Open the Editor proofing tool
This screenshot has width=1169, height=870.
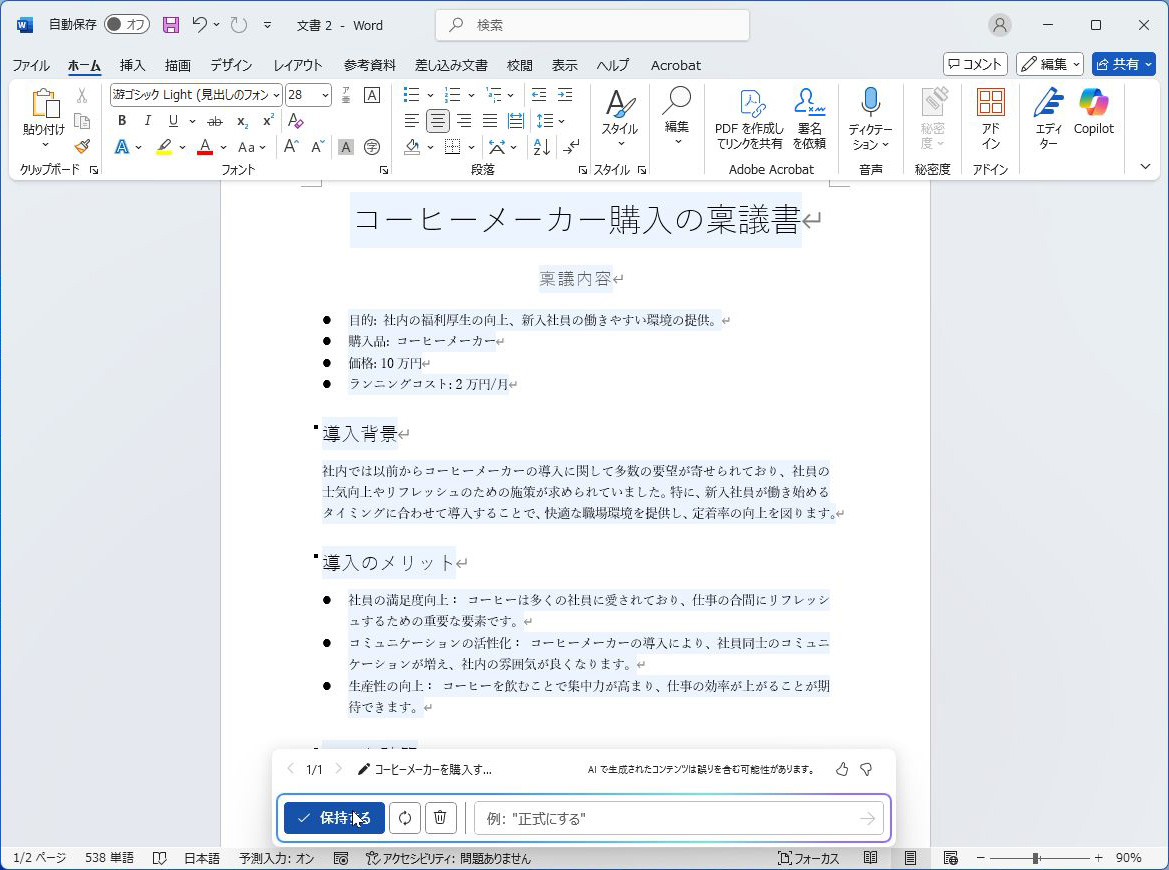tap(1048, 118)
